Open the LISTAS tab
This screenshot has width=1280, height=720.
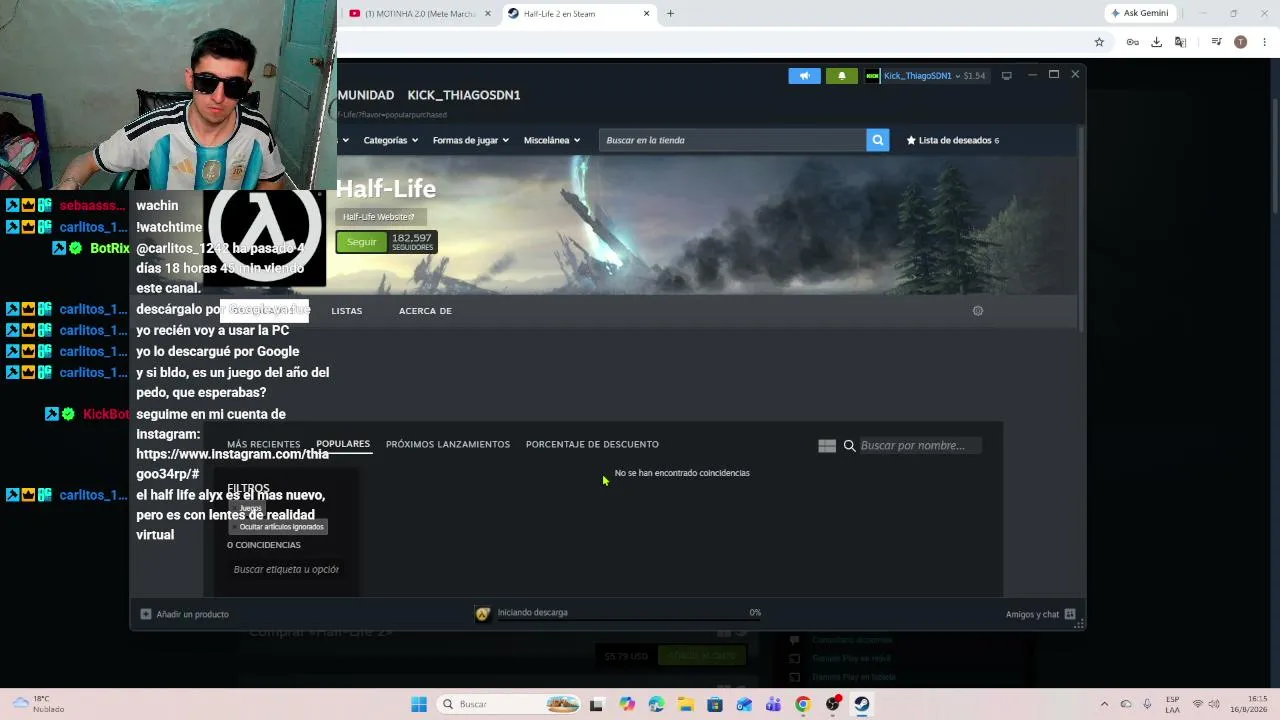pyautogui.click(x=347, y=311)
